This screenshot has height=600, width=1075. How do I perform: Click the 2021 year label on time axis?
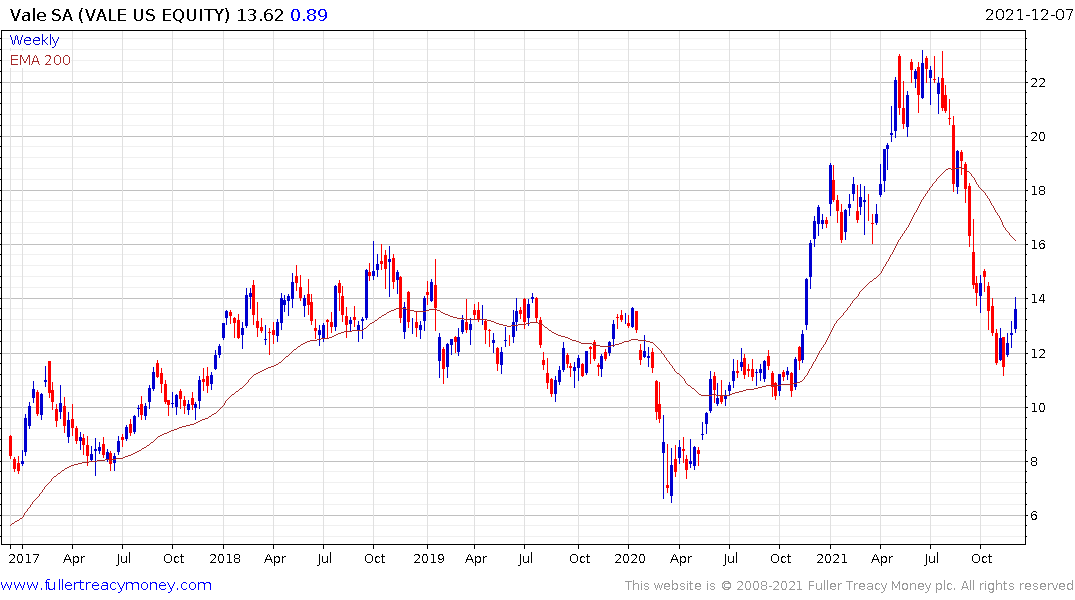pyautogui.click(x=832, y=558)
